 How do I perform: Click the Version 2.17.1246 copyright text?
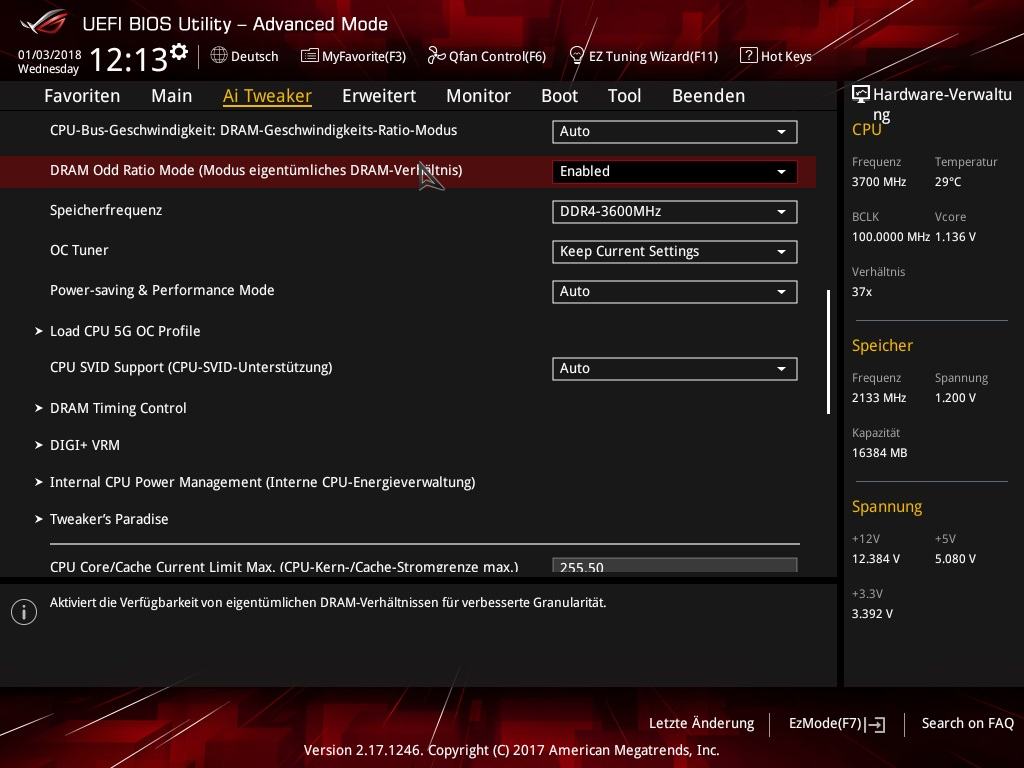pyautogui.click(x=511, y=750)
